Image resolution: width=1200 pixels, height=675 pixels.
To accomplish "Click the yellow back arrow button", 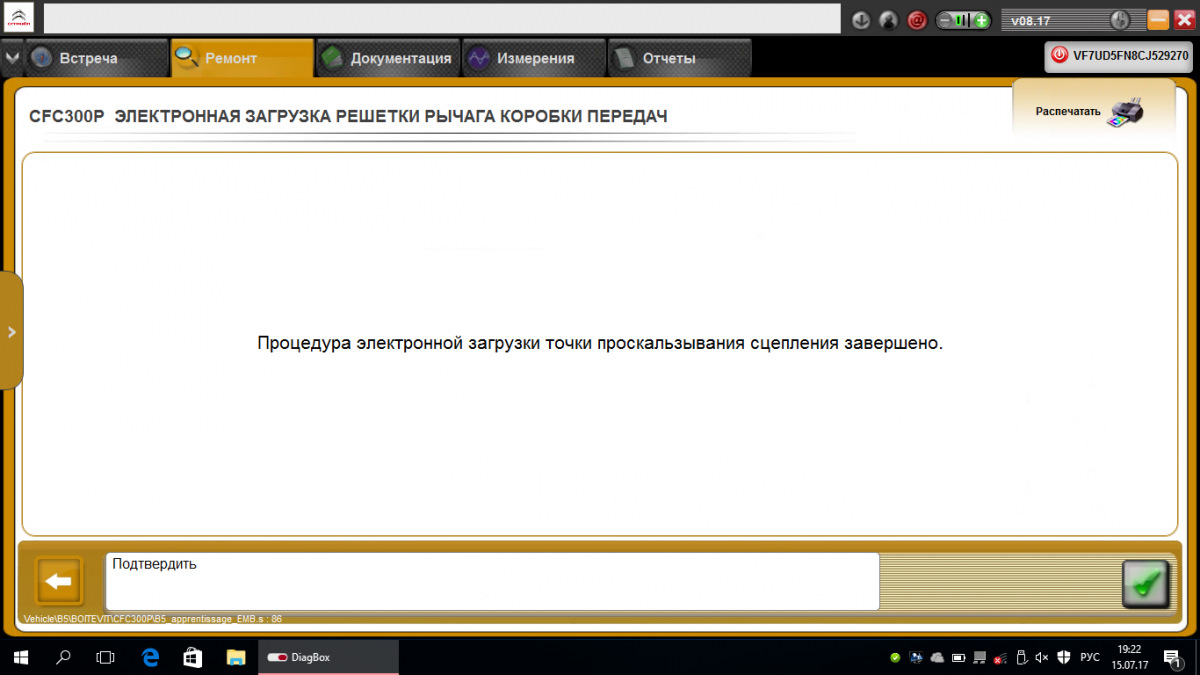I will click(59, 581).
